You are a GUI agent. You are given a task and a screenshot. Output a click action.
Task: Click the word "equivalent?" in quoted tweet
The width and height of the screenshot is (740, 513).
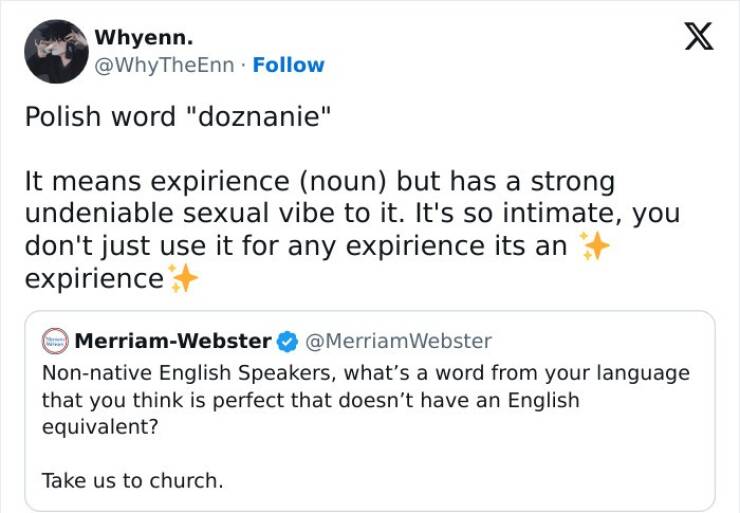(x=99, y=425)
